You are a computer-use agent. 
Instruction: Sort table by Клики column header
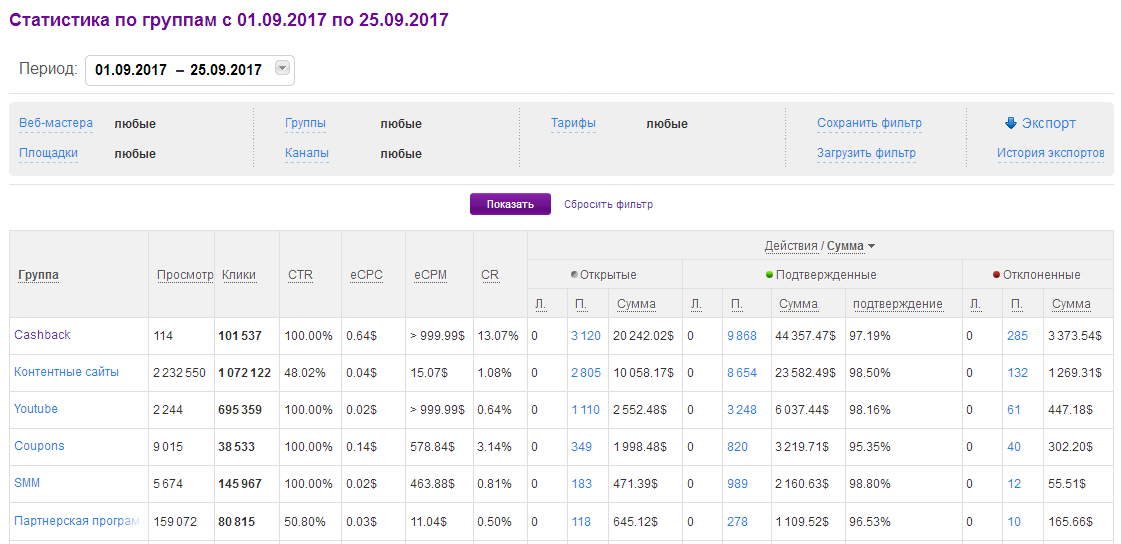[239, 275]
